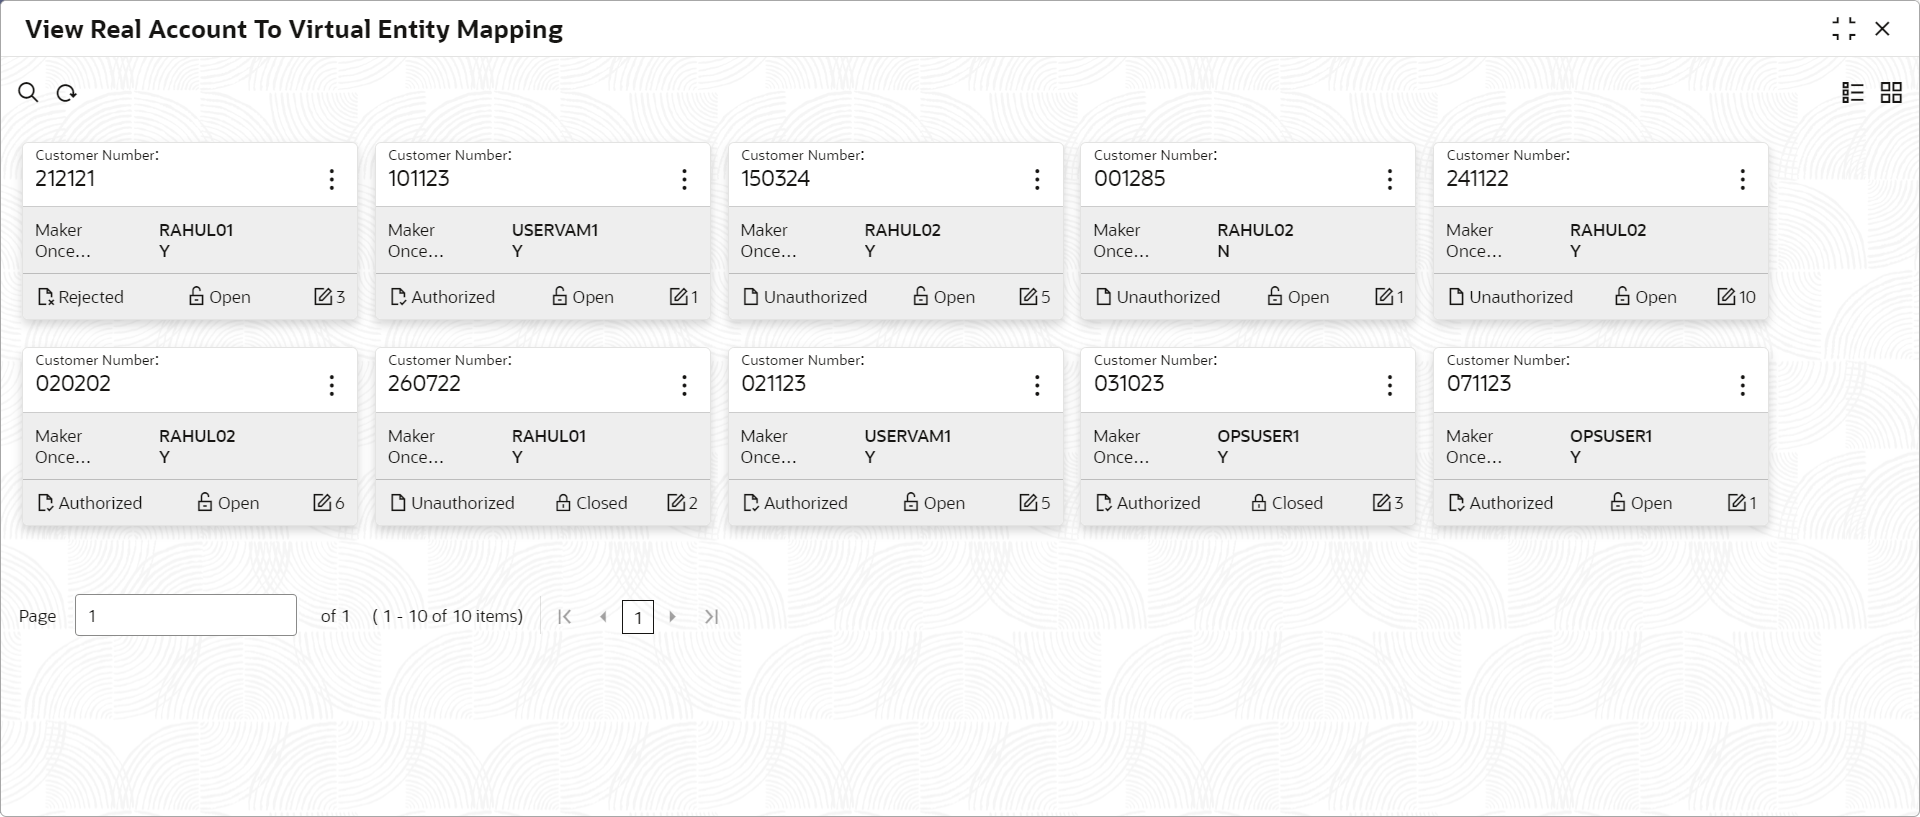Click the Page number input field
This screenshot has width=1920, height=817.
(186, 616)
